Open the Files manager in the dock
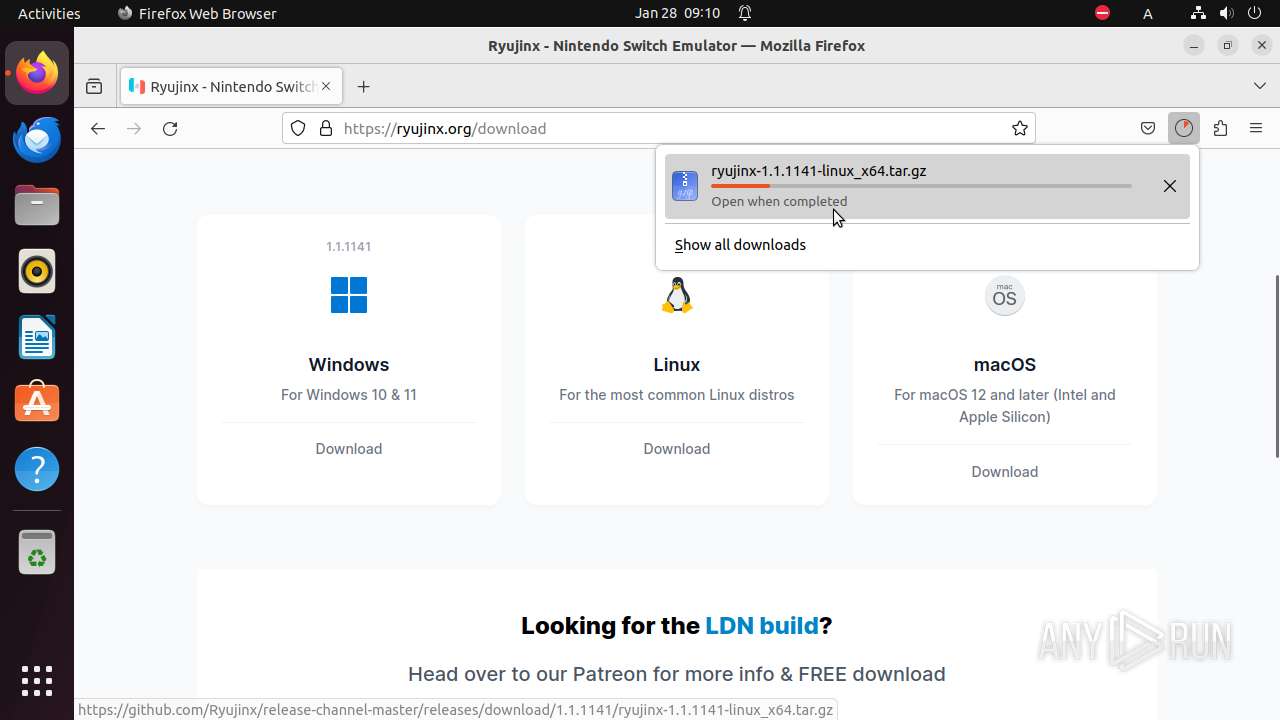 point(37,205)
